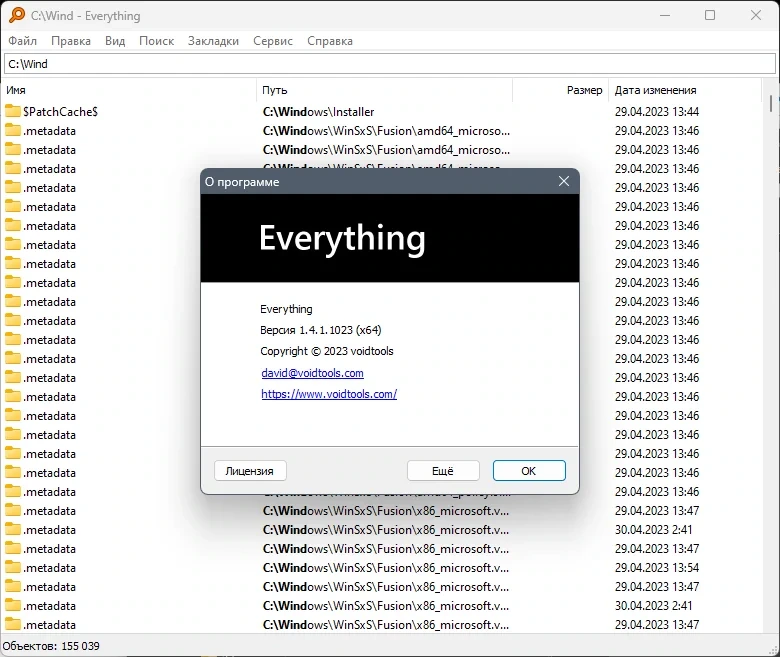Close the Everything main window
The image size is (780, 657).
(756, 15)
